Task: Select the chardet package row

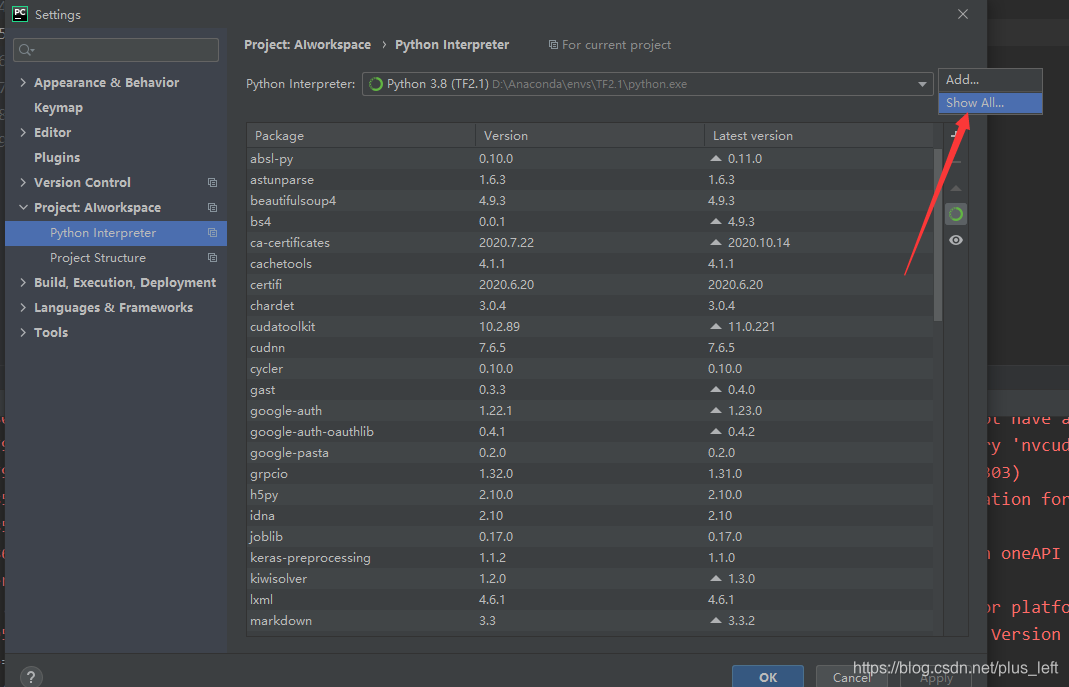Action: tap(590, 305)
